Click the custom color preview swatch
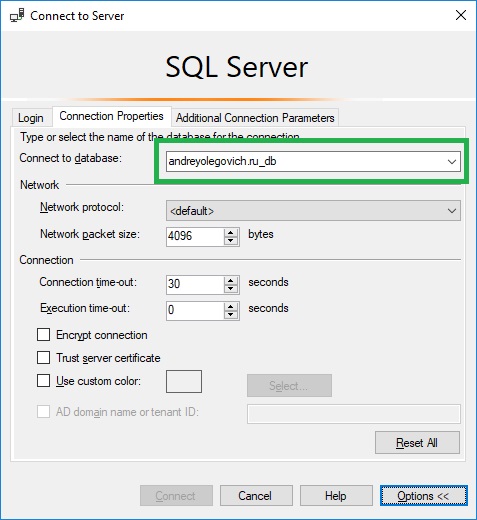The width and height of the screenshot is (477, 520). pyautogui.click(x=184, y=381)
